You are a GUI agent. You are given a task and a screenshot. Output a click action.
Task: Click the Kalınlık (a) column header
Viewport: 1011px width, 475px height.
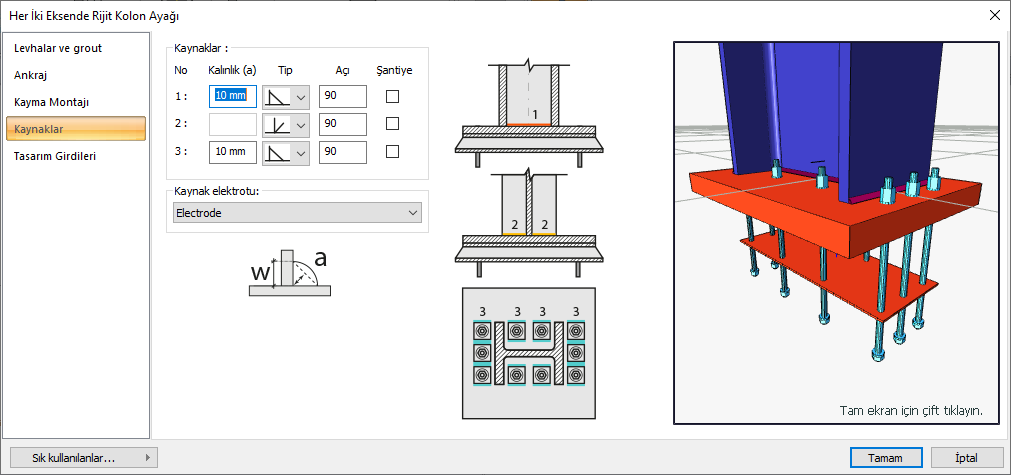[232, 70]
